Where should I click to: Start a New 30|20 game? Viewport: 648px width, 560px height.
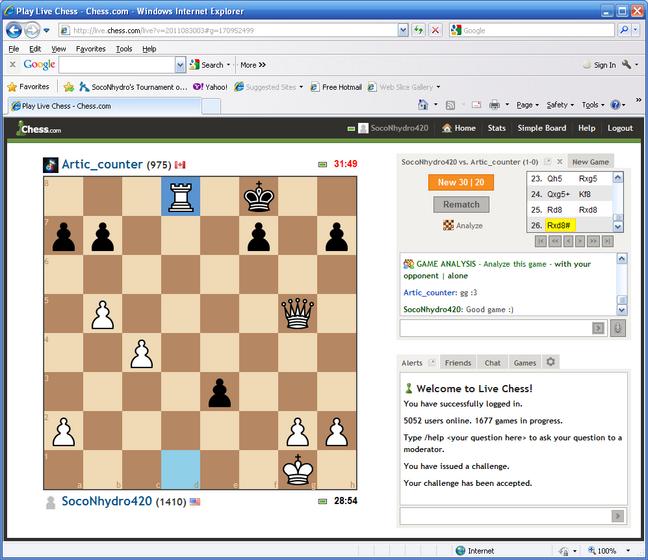461,182
